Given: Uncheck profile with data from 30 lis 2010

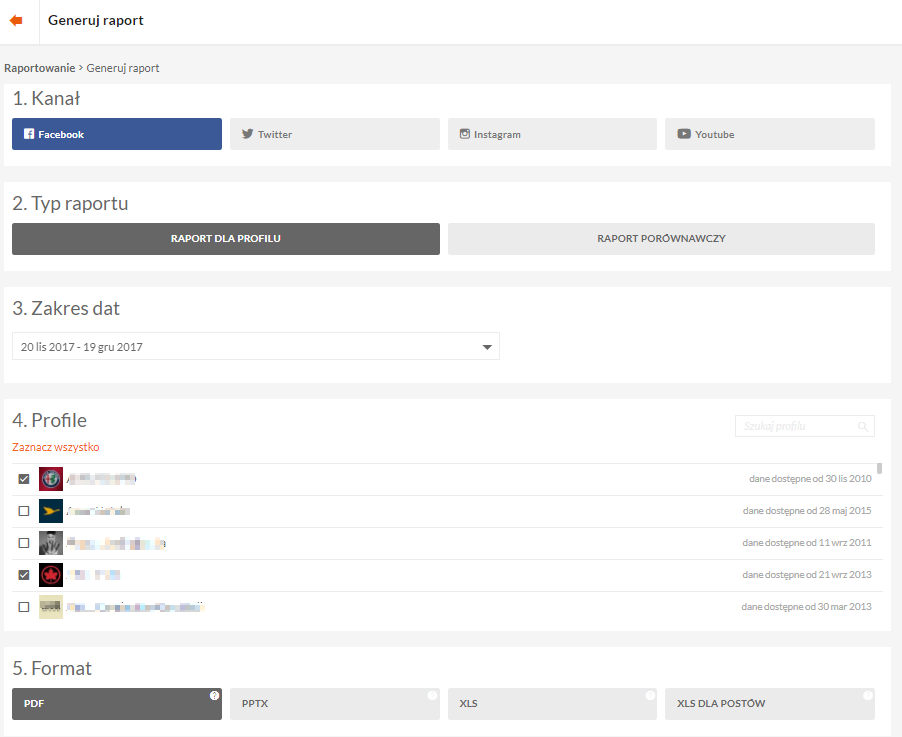Looking at the screenshot, I should click(x=24, y=479).
